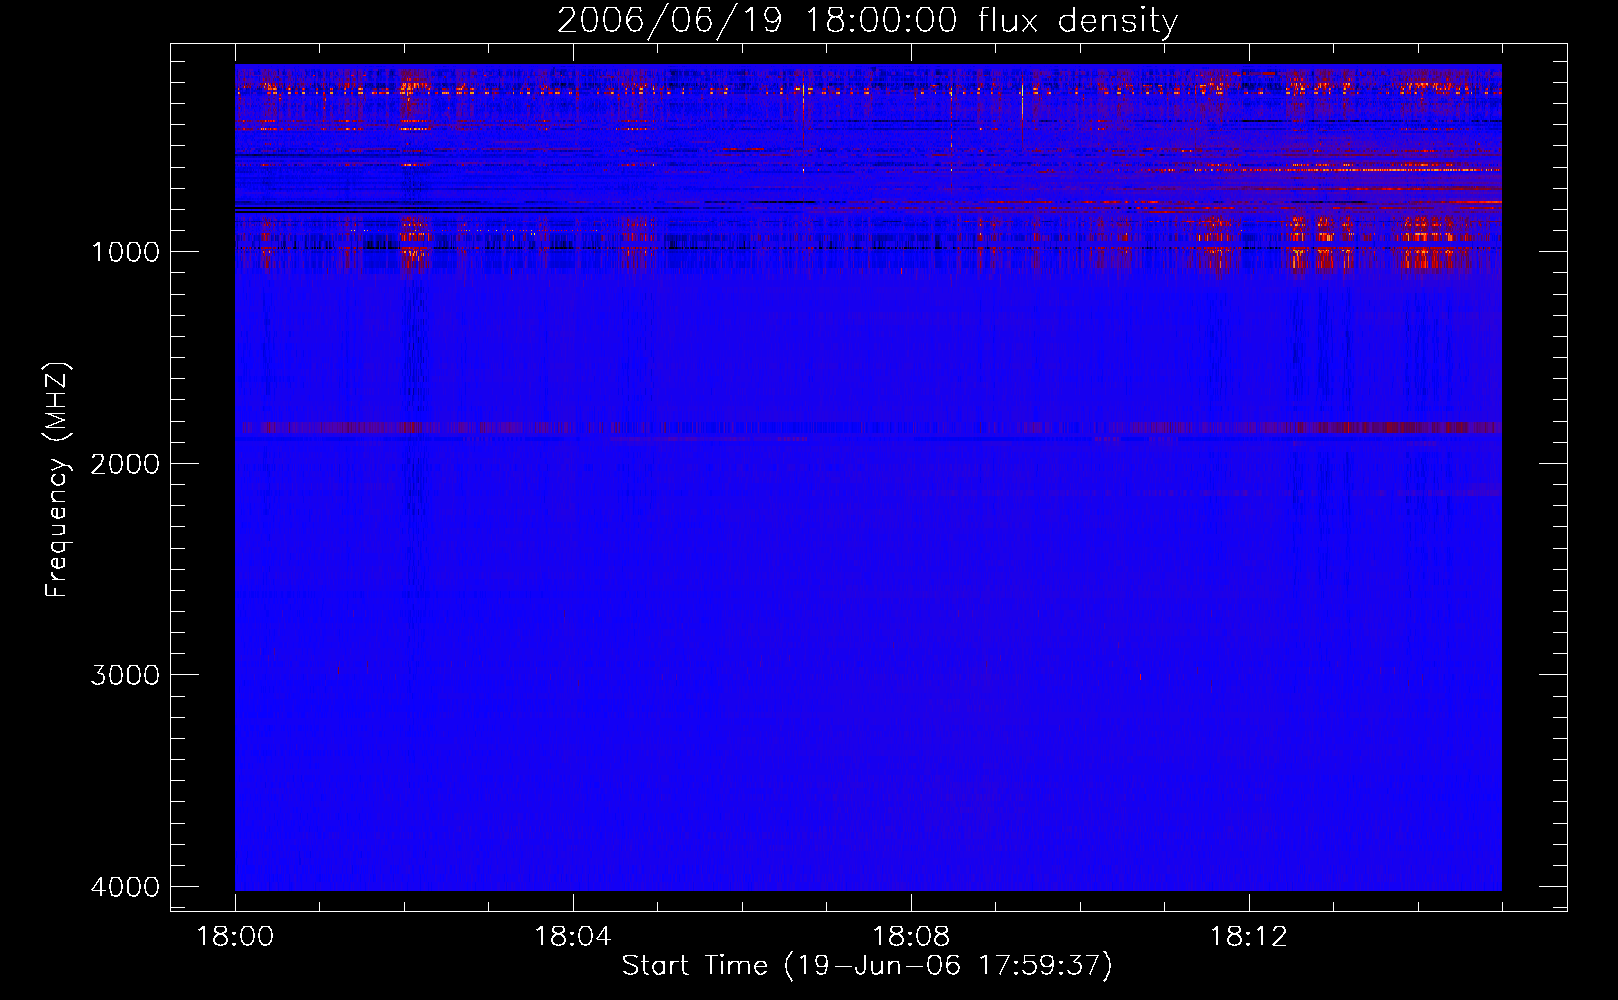1618x1000 pixels.
Task: Click the 4000 frequency tick label
Action: 125,887
